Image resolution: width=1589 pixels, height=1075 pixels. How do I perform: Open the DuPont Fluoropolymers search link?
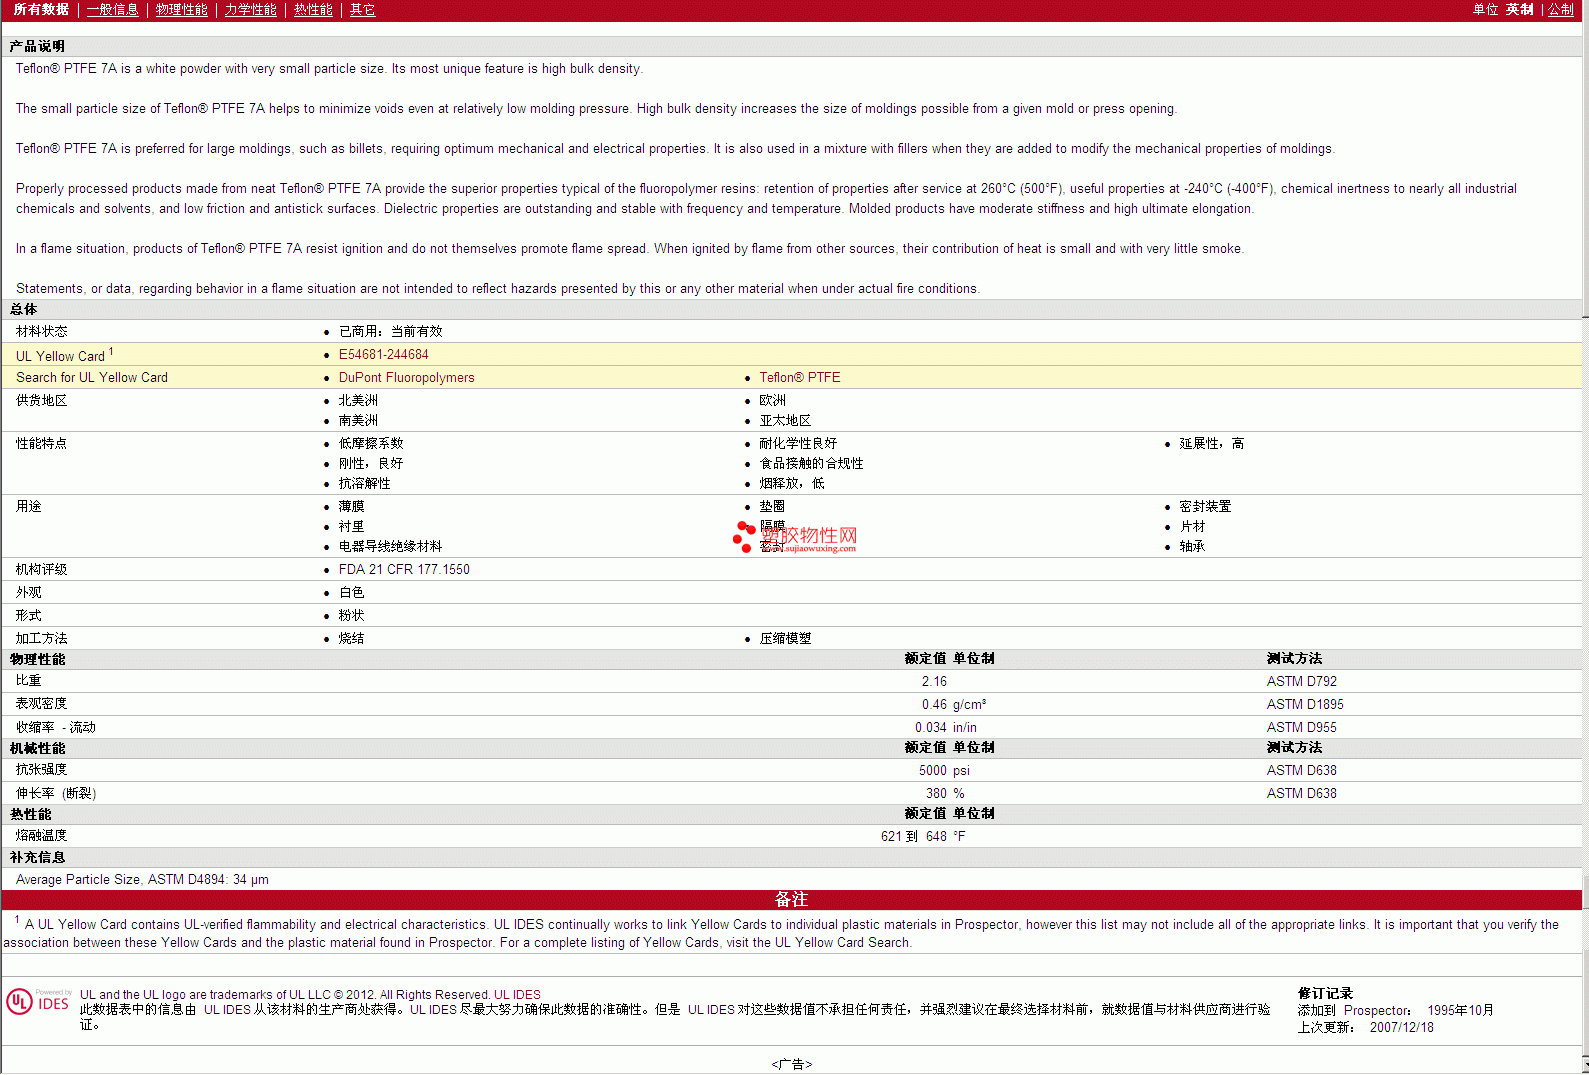407,377
